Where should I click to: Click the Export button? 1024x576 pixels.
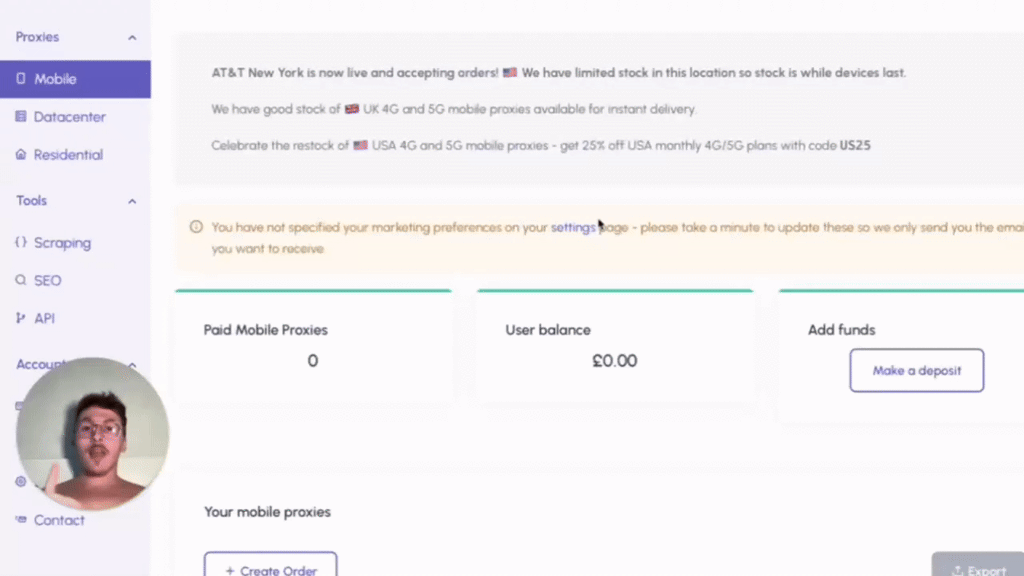[978, 568]
